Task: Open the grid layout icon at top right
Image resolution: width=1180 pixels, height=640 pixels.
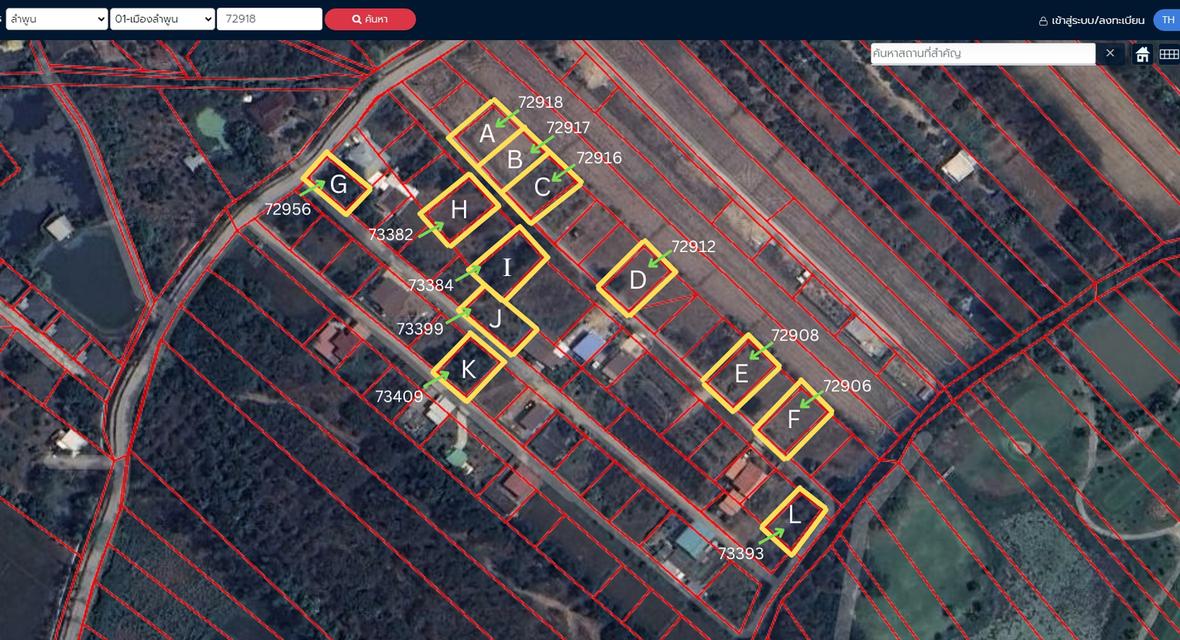Action: pos(1169,54)
